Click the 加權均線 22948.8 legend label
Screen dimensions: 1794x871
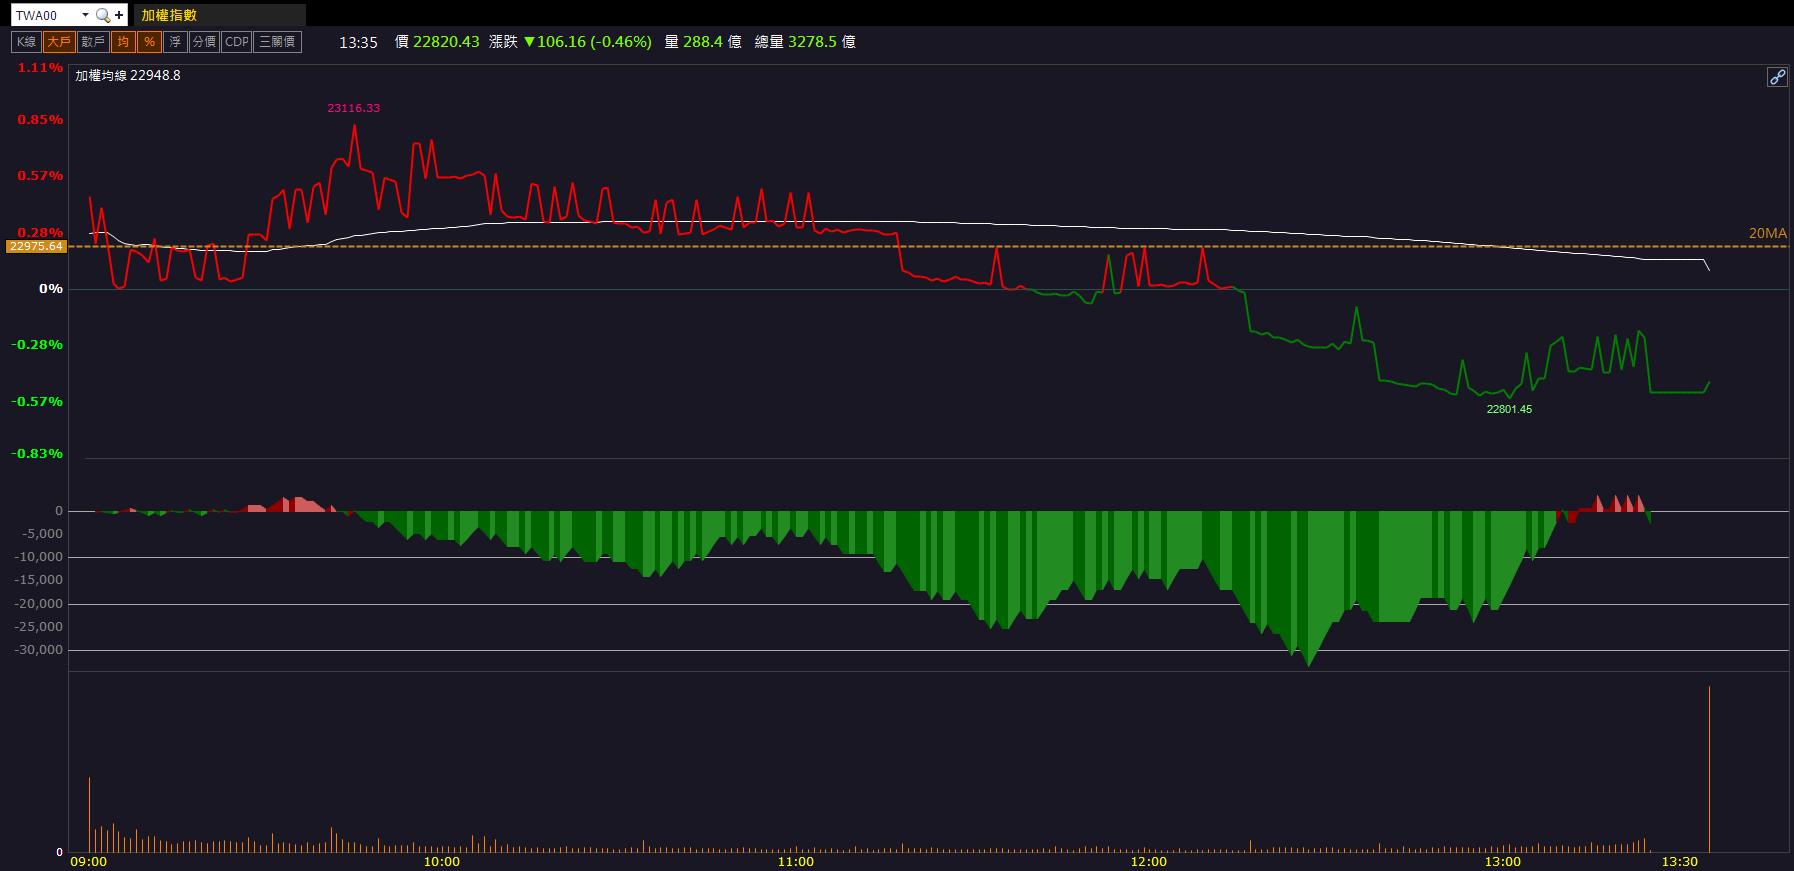128,75
